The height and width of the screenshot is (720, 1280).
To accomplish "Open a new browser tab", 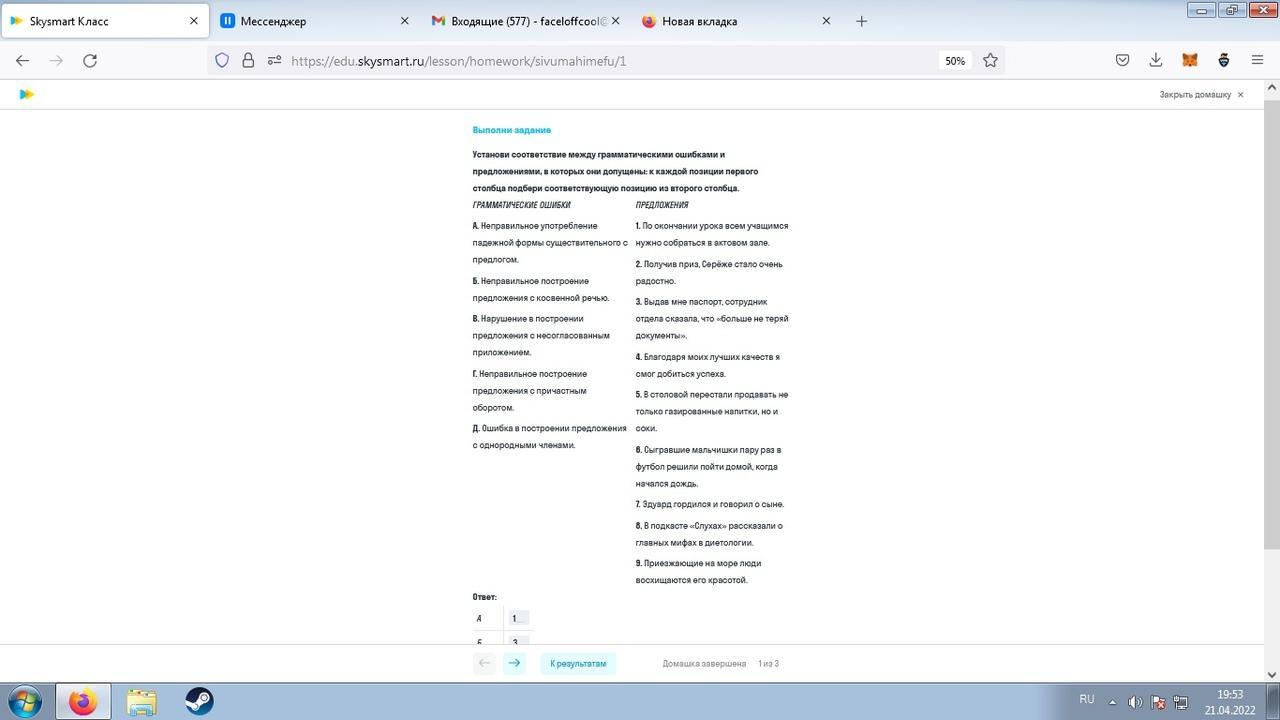I will (861, 20).
